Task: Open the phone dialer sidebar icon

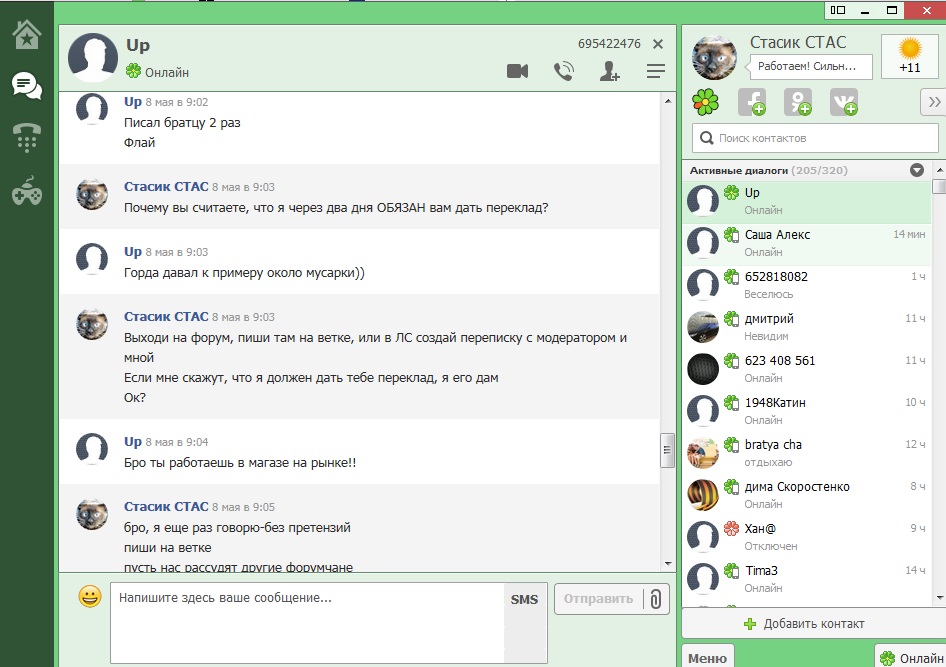Action: pyautogui.click(x=27, y=138)
